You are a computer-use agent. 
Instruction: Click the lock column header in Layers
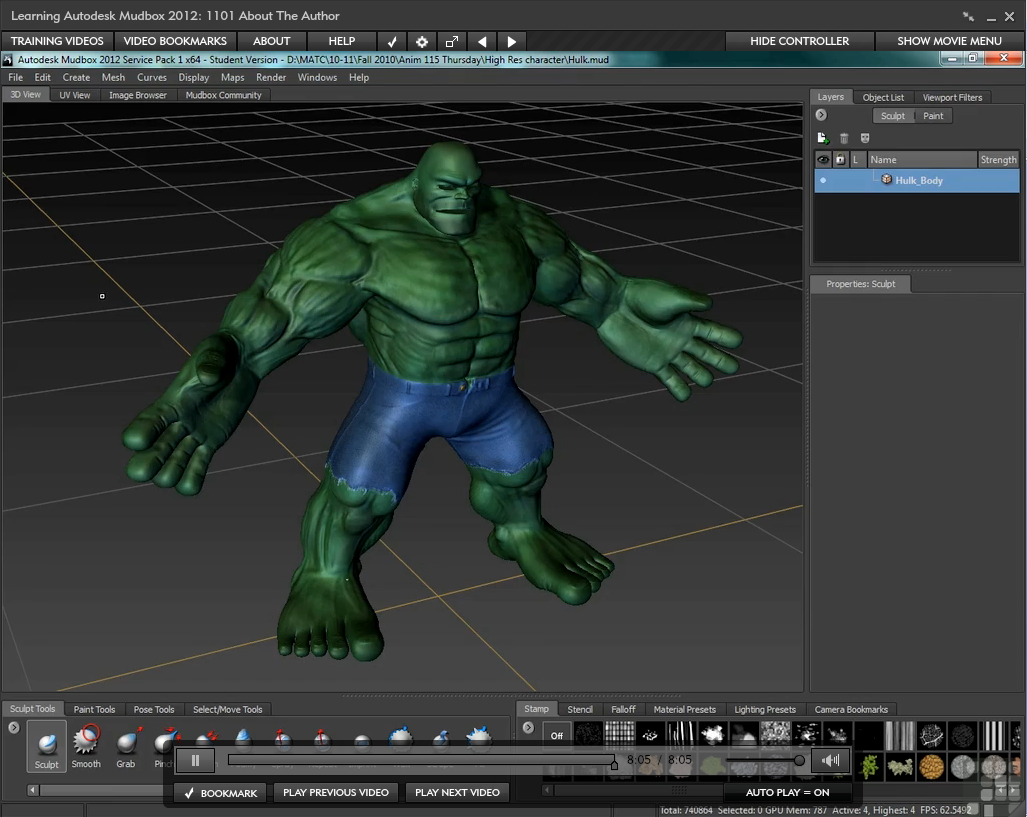(x=840, y=159)
